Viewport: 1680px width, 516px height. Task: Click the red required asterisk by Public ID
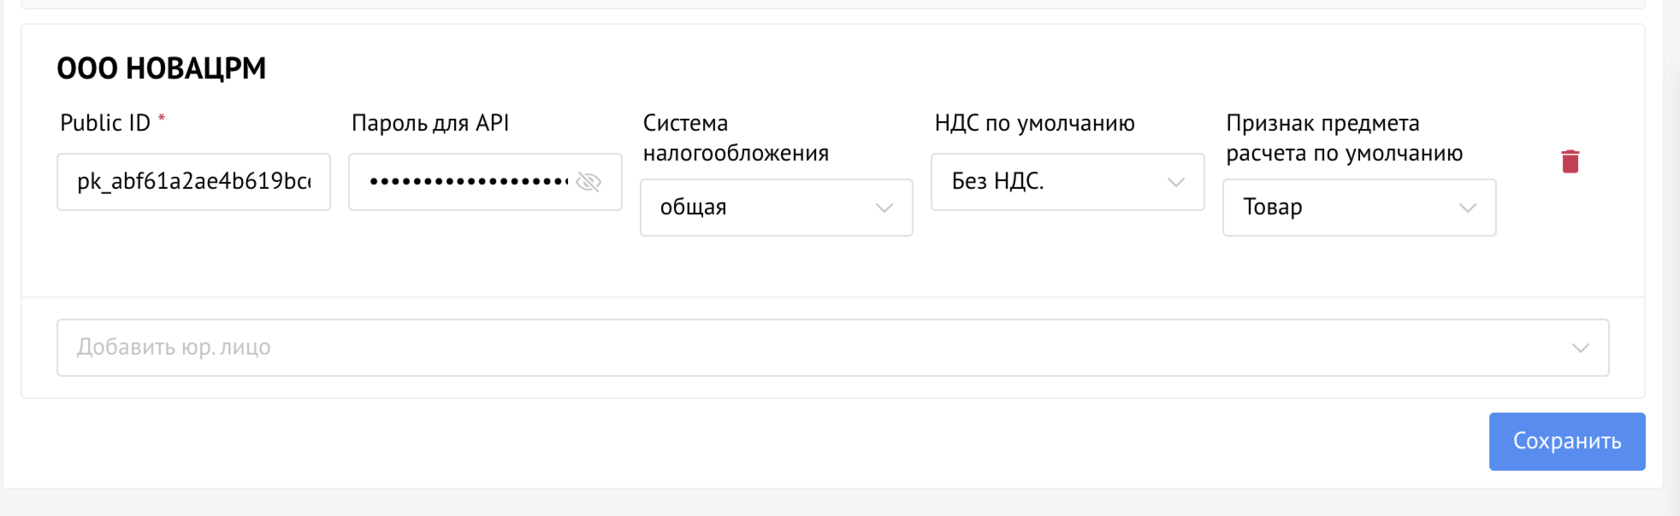click(x=161, y=120)
